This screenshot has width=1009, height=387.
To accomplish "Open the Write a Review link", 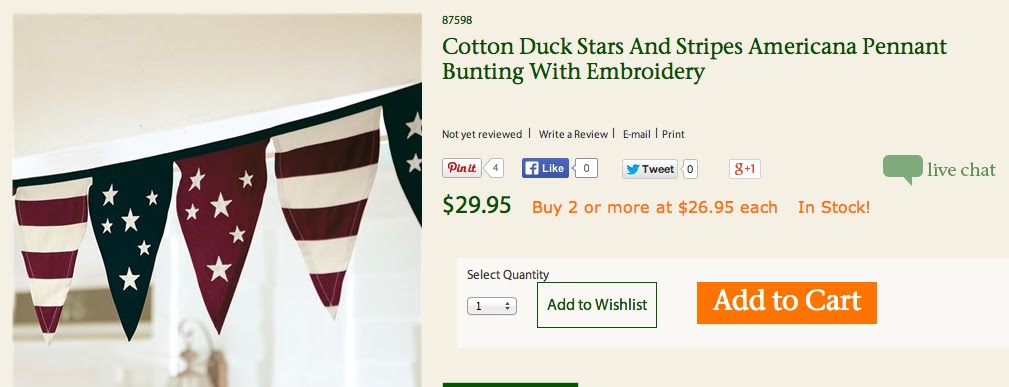I will (573, 135).
